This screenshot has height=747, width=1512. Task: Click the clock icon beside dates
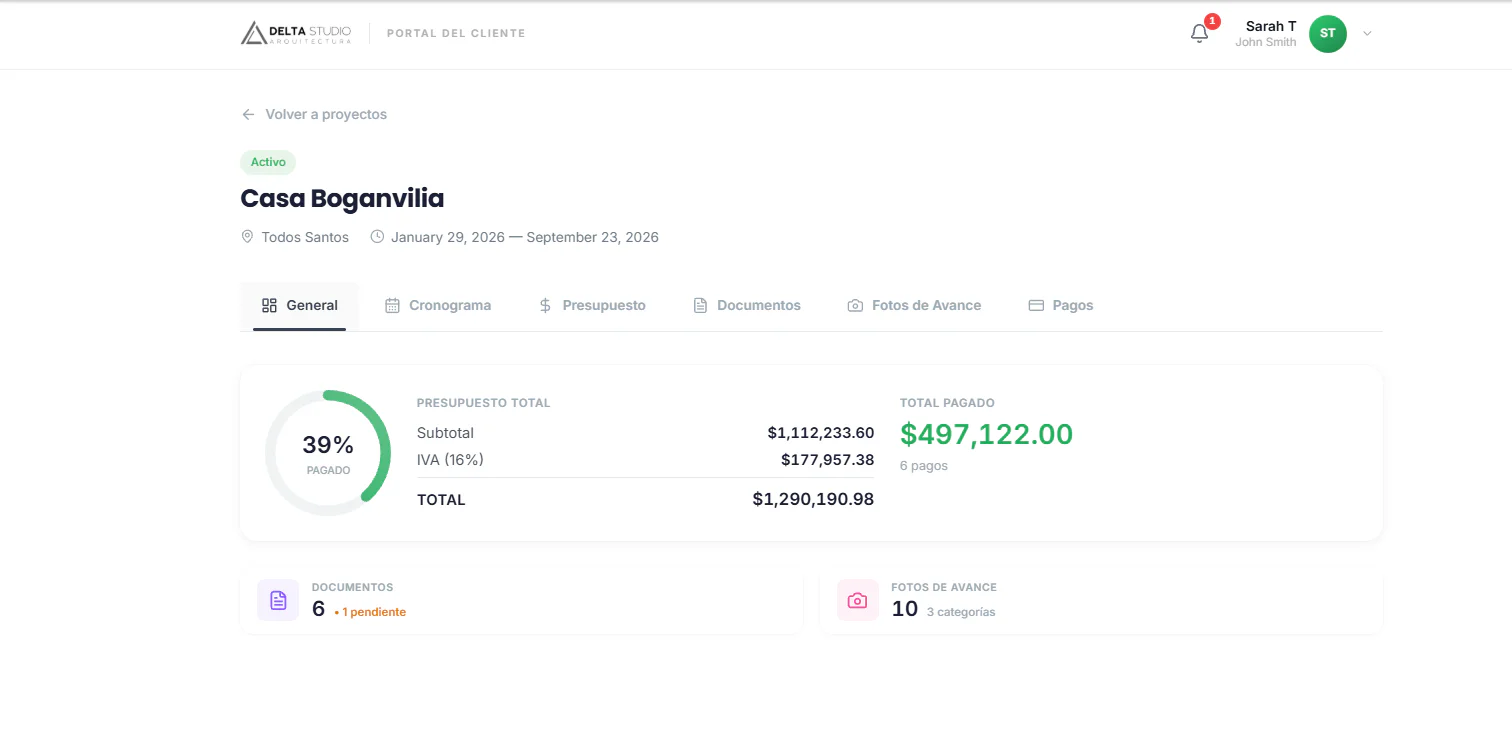point(377,237)
